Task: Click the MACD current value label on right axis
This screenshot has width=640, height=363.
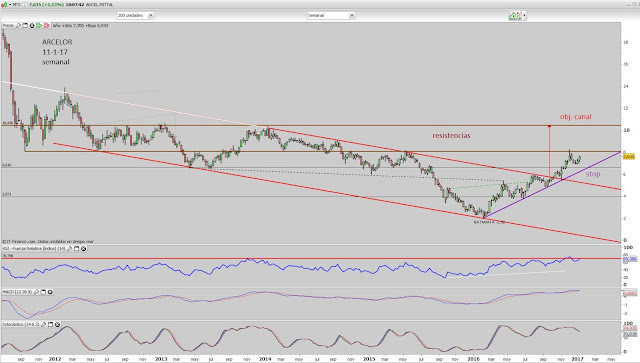Action: 629,294
